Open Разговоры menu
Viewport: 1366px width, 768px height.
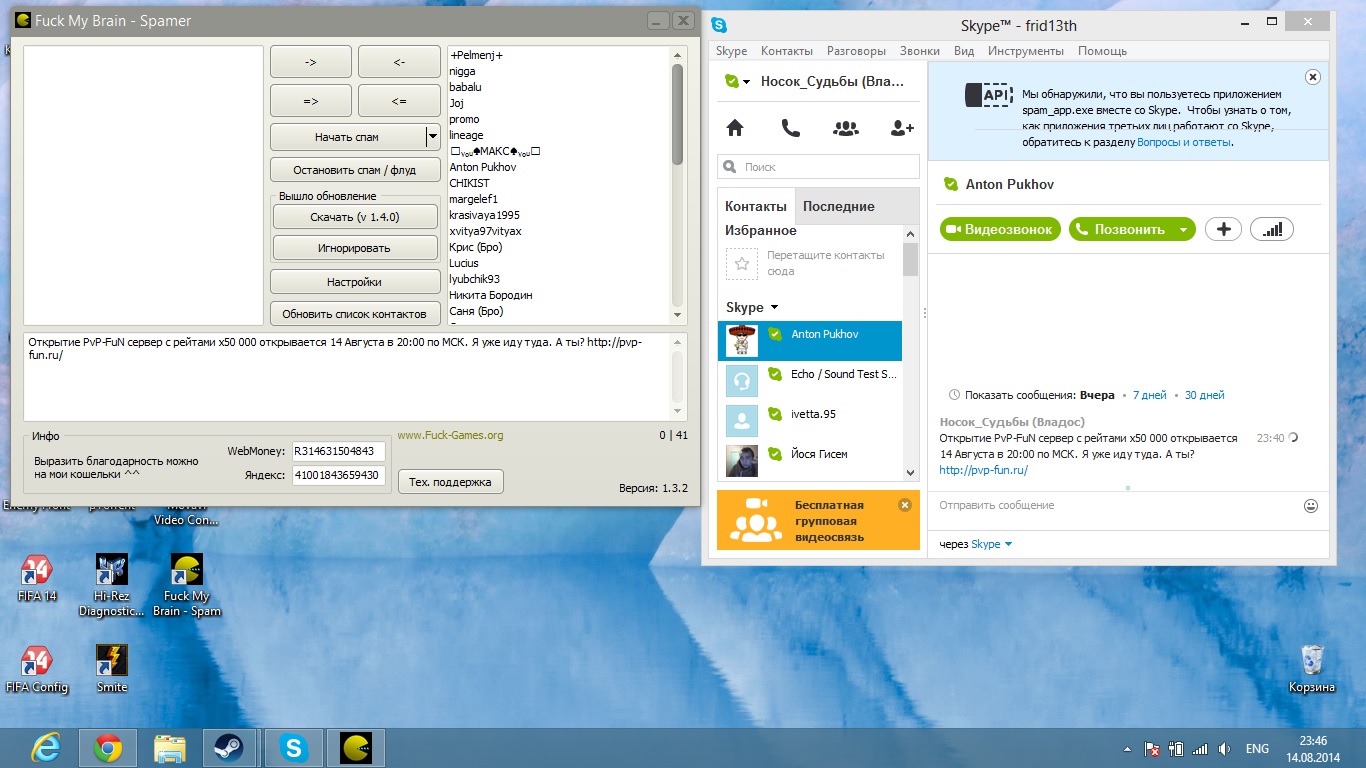pyautogui.click(x=856, y=51)
